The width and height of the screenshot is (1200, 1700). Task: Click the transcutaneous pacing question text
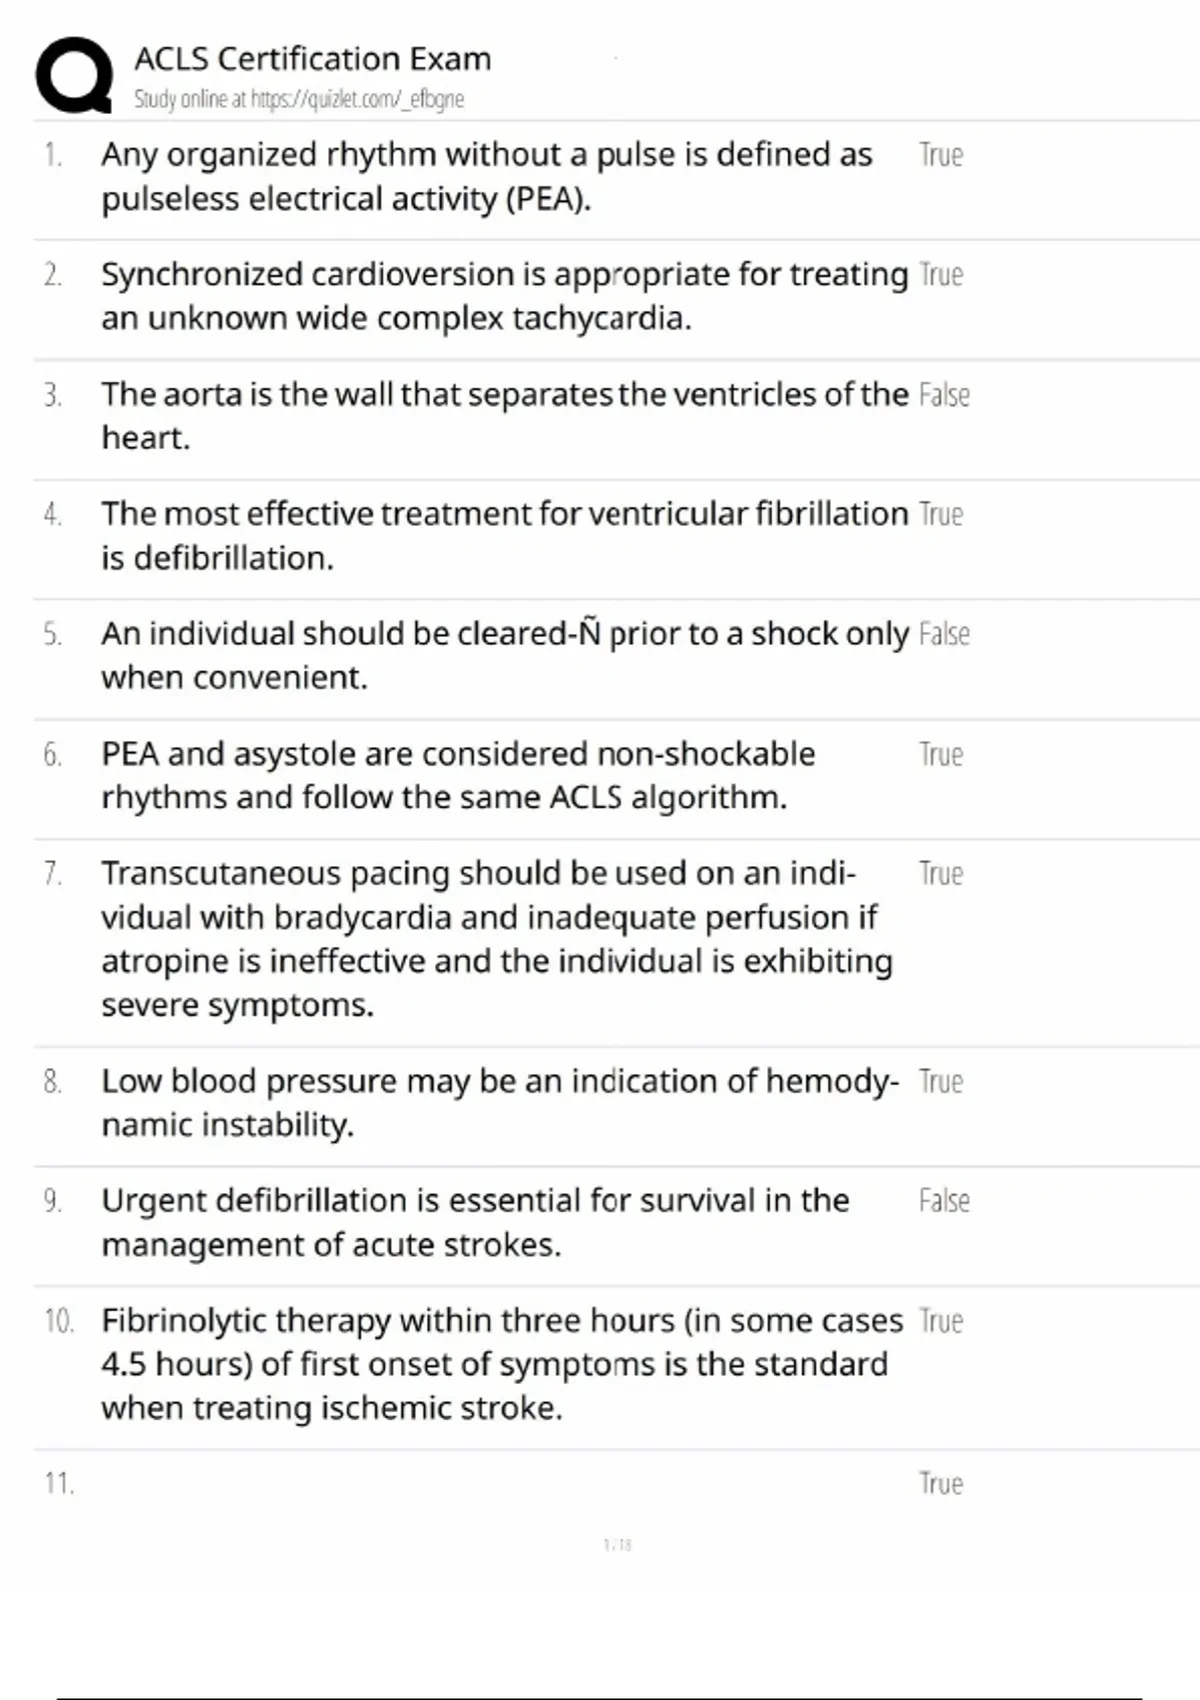point(496,938)
